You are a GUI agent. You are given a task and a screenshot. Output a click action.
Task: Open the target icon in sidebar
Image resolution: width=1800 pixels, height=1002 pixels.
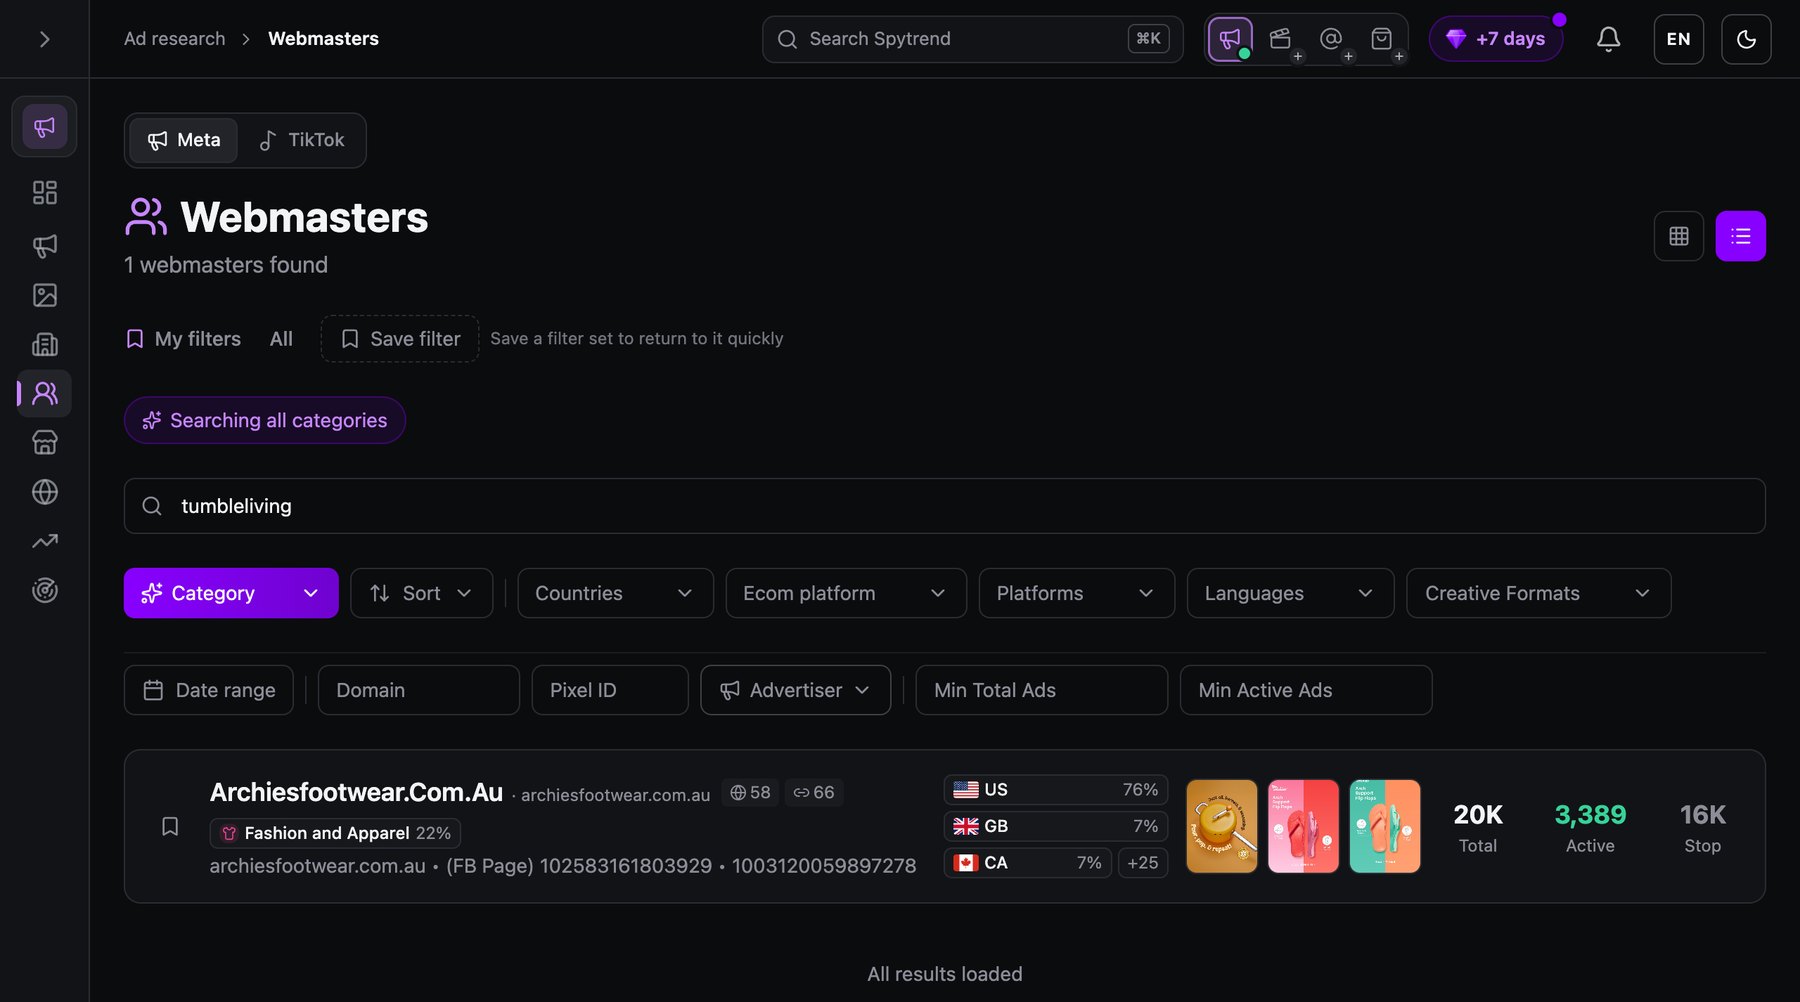tap(44, 590)
